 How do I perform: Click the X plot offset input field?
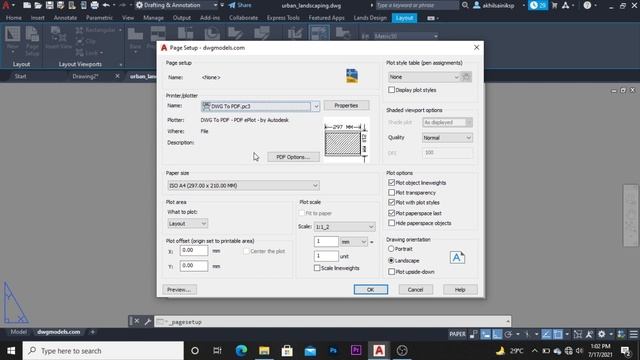pyautogui.click(x=194, y=250)
